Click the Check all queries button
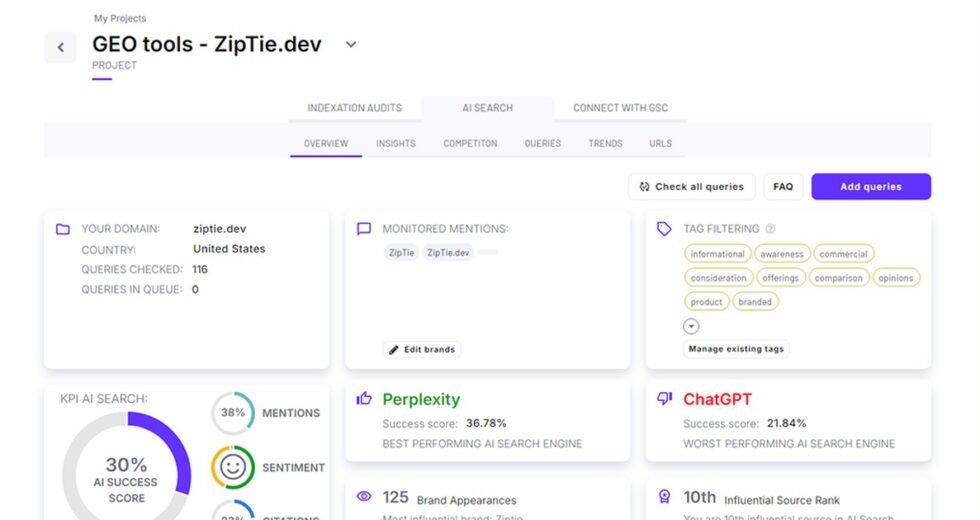The width and height of the screenshot is (980, 520). [691, 187]
